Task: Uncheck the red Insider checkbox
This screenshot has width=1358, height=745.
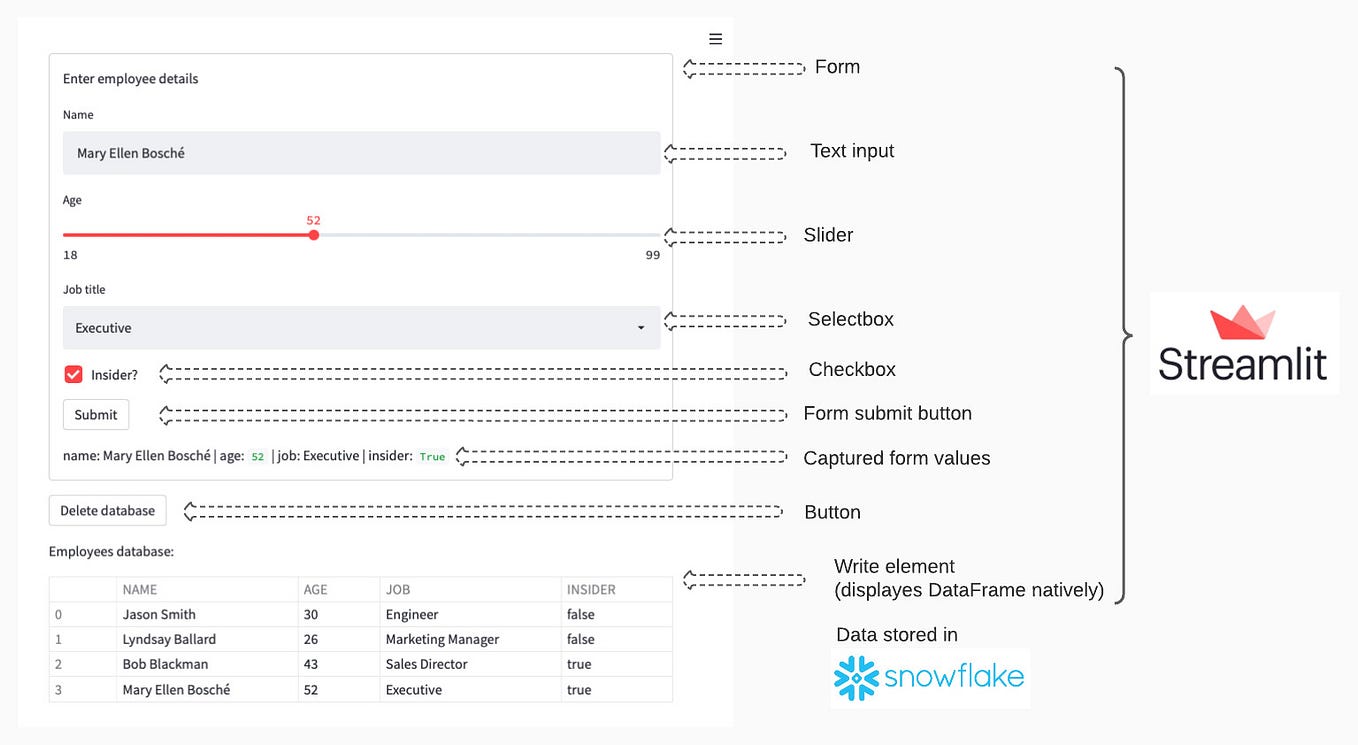Action: point(73,374)
